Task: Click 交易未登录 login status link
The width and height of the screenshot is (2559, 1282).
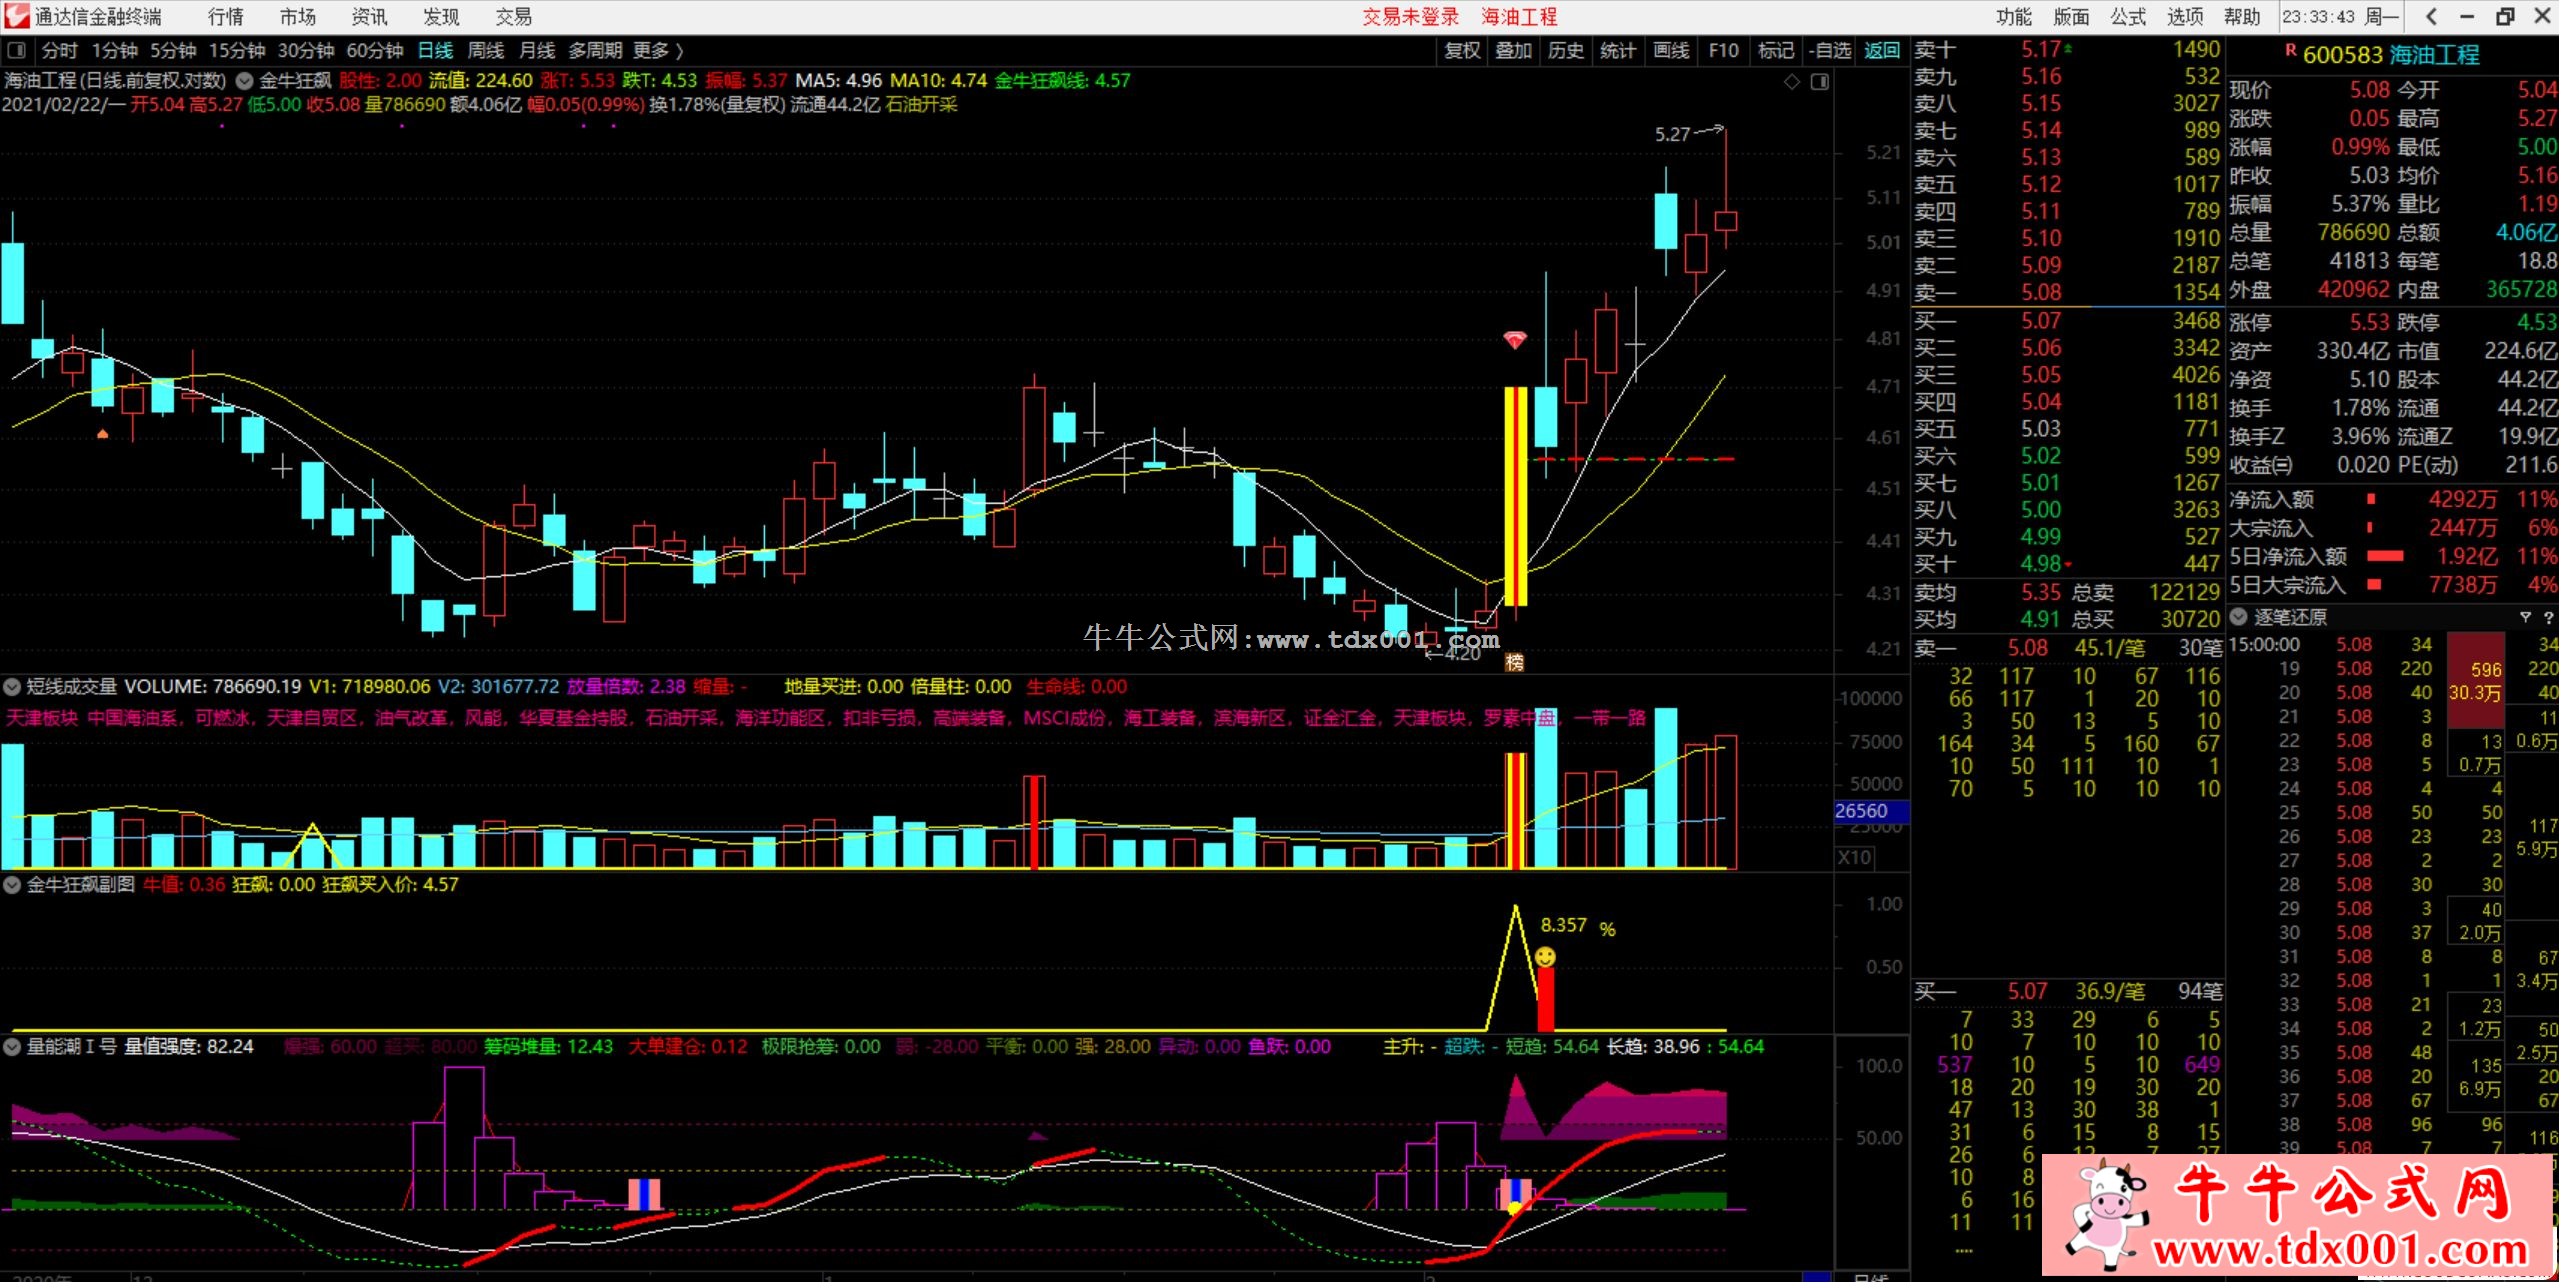Action: 1411,17
